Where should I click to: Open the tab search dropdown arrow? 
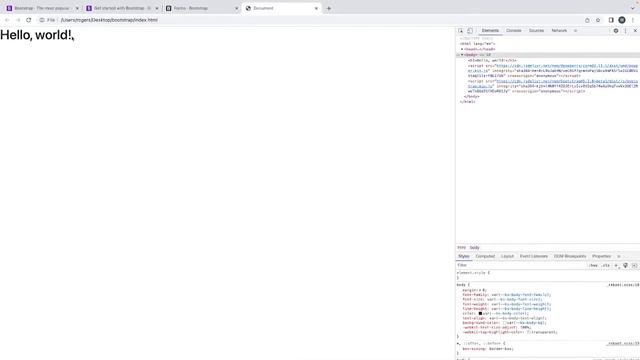[x=632, y=8]
